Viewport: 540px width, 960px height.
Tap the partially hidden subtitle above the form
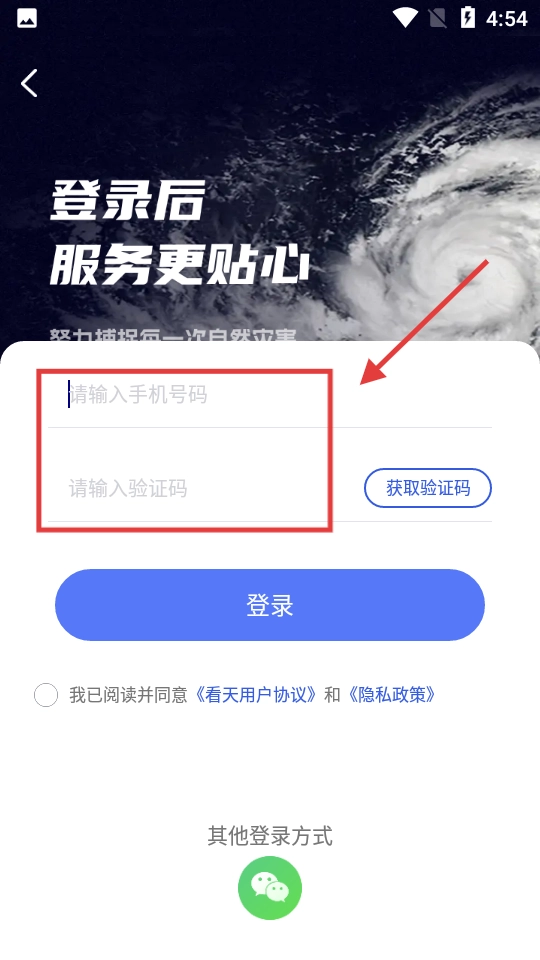pyautogui.click(x=173, y=335)
